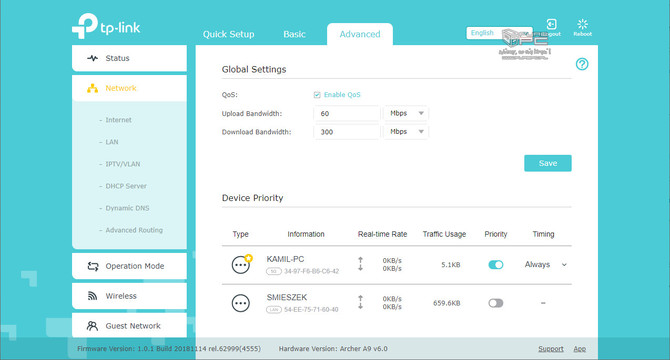This screenshot has width=670, height=360.
Task: Open the Advanced Routing submenu item
Action: point(134,230)
